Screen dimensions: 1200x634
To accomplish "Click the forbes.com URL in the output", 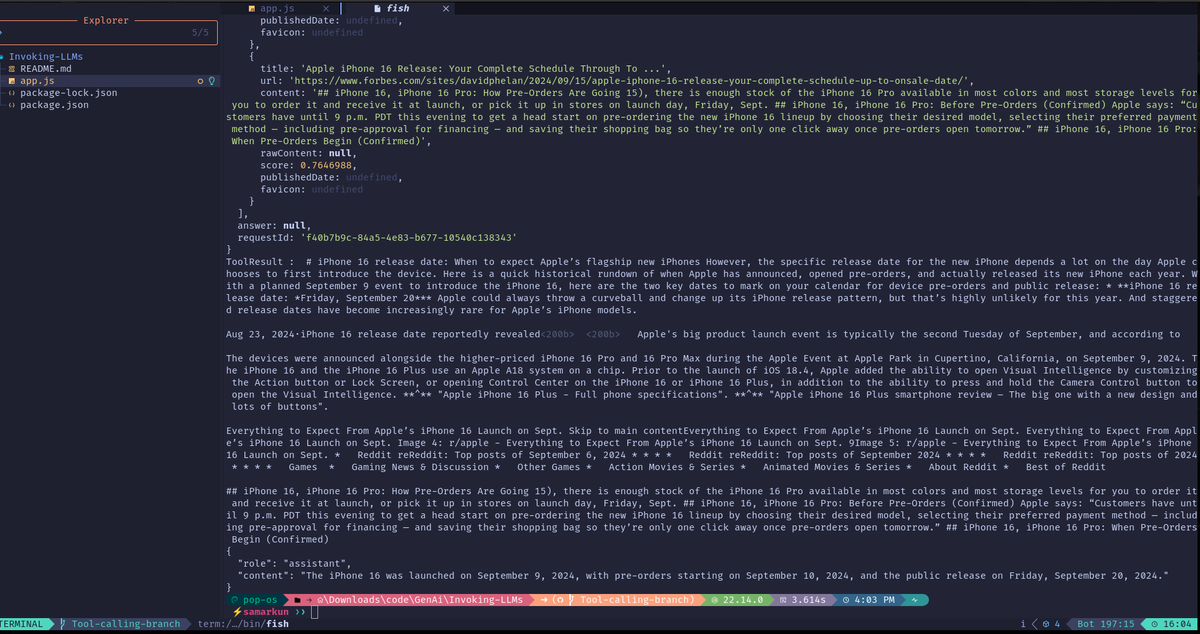I will click(631, 81).
